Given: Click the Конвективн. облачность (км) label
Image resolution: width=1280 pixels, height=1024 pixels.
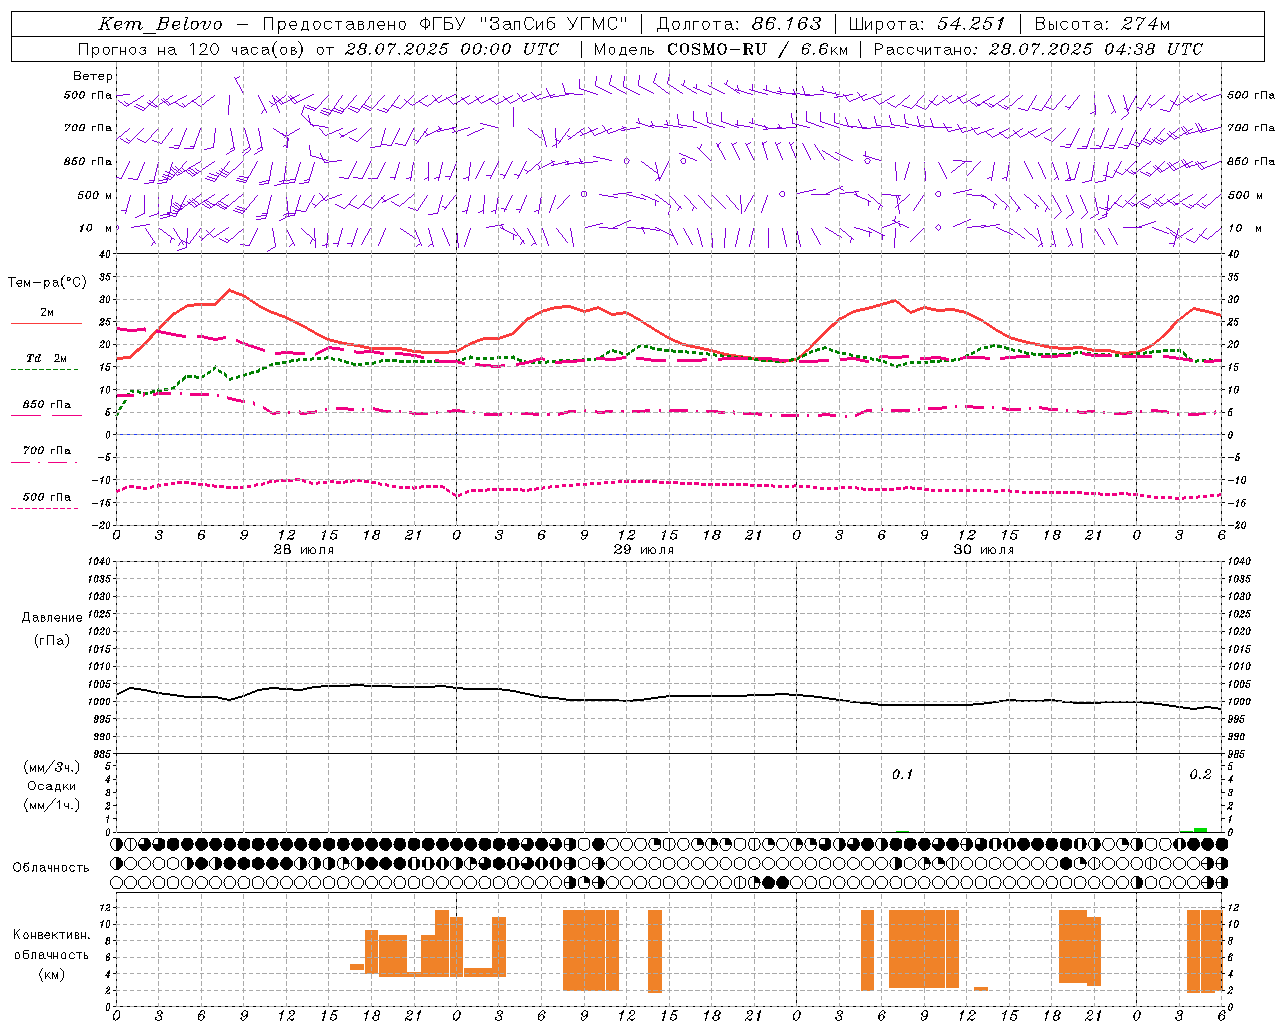Looking at the screenshot, I should [51, 955].
